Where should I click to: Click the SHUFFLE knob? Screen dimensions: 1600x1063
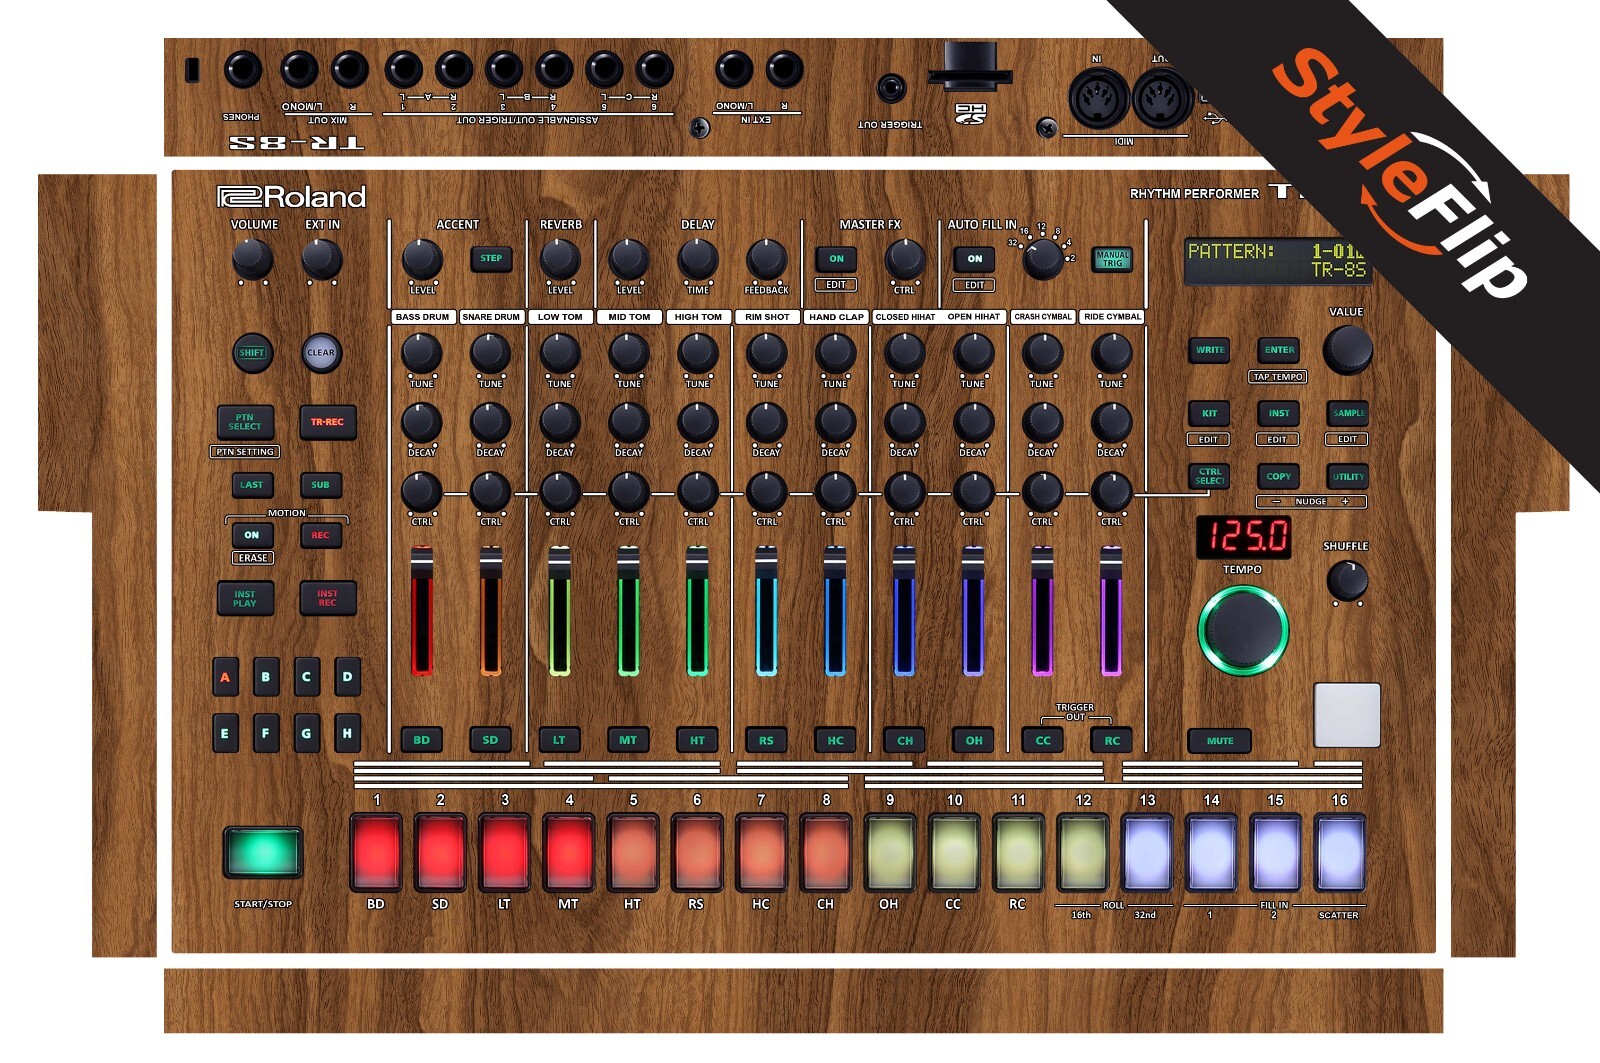point(1347,580)
